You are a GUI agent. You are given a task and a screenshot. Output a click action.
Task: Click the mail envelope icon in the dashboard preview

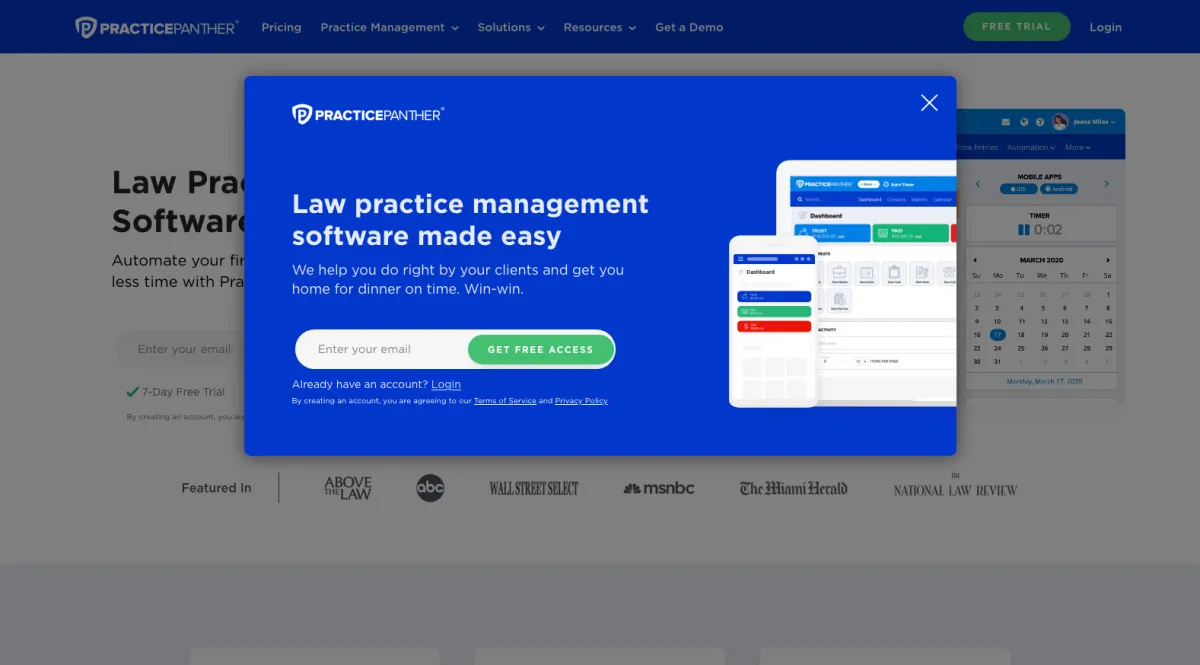point(1006,122)
